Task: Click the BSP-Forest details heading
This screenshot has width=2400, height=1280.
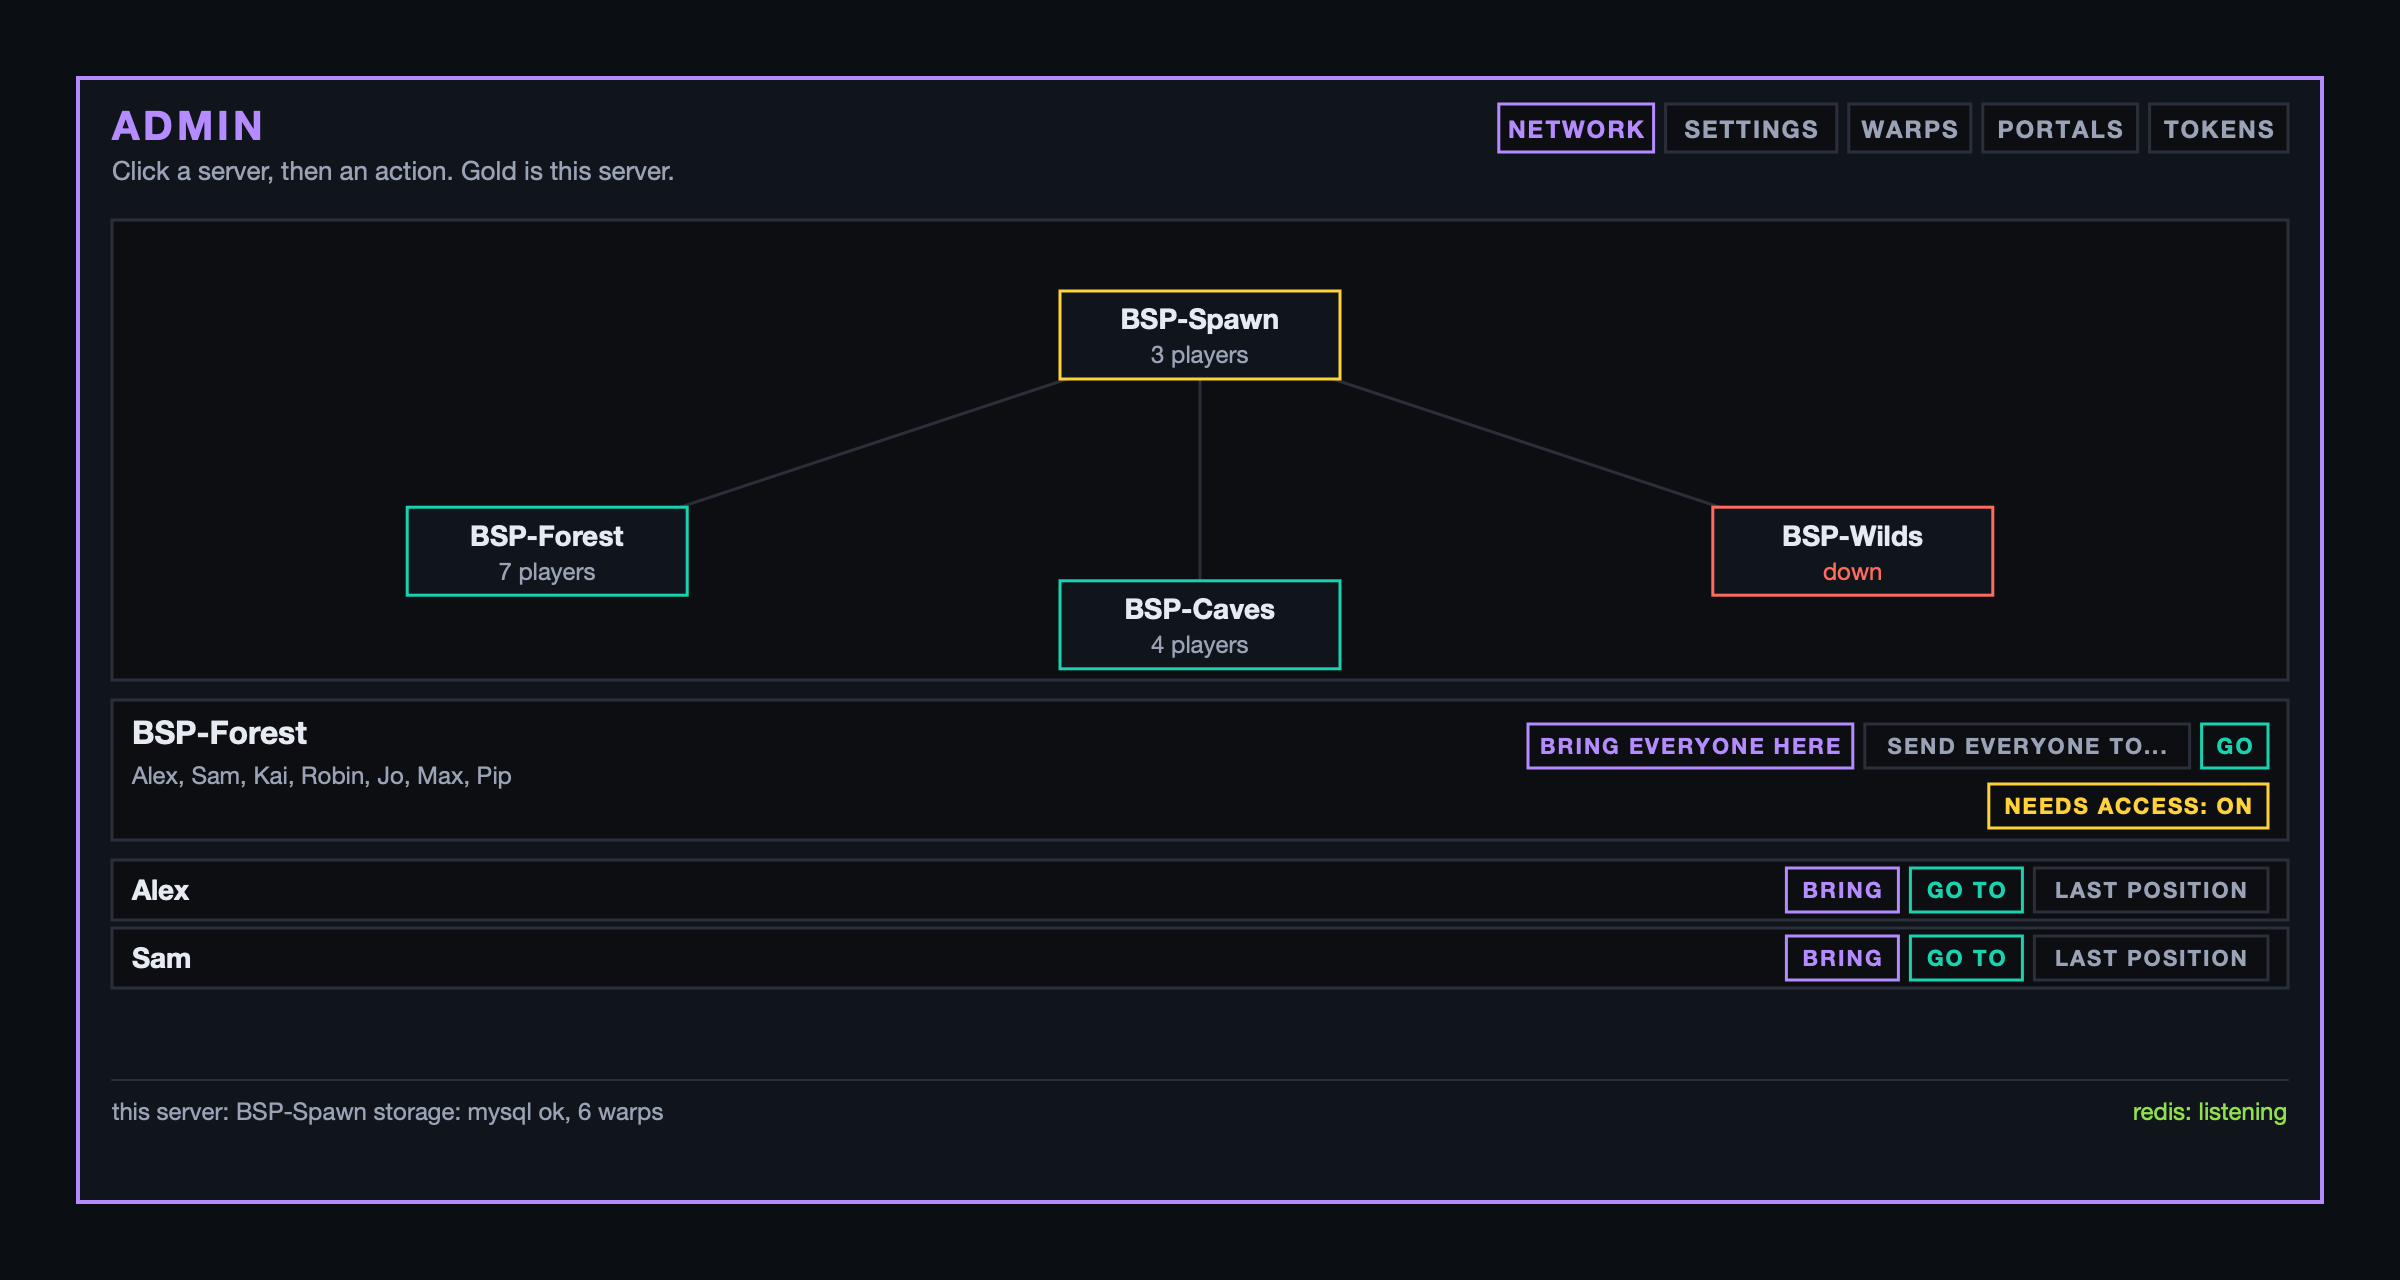Action: pyautogui.click(x=219, y=733)
